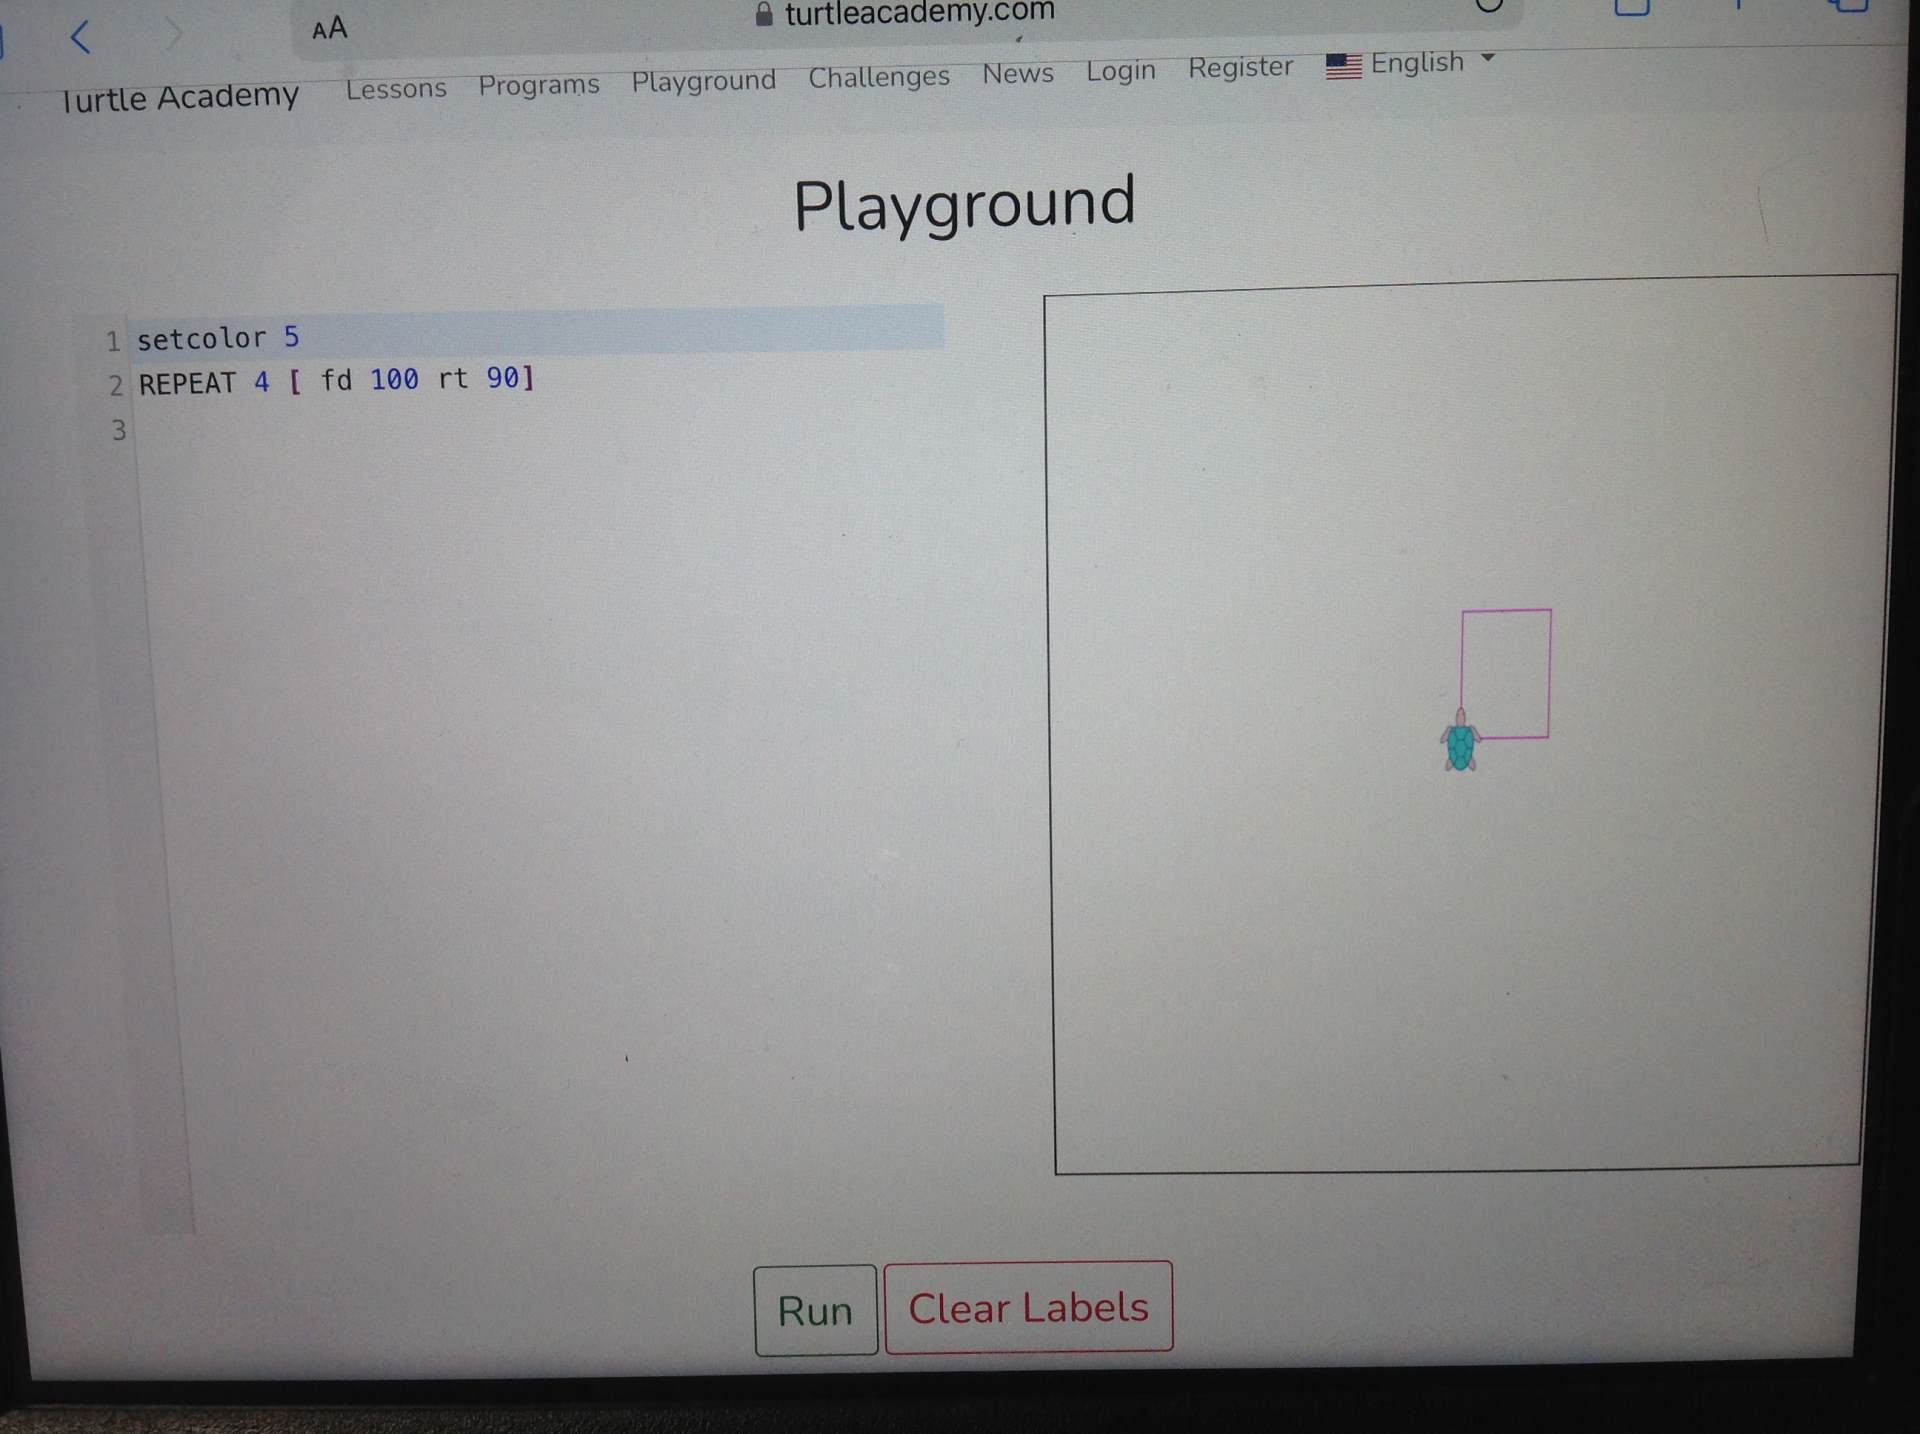Click the Register link
Viewport: 1920px width, 1434px height.
(x=1240, y=67)
